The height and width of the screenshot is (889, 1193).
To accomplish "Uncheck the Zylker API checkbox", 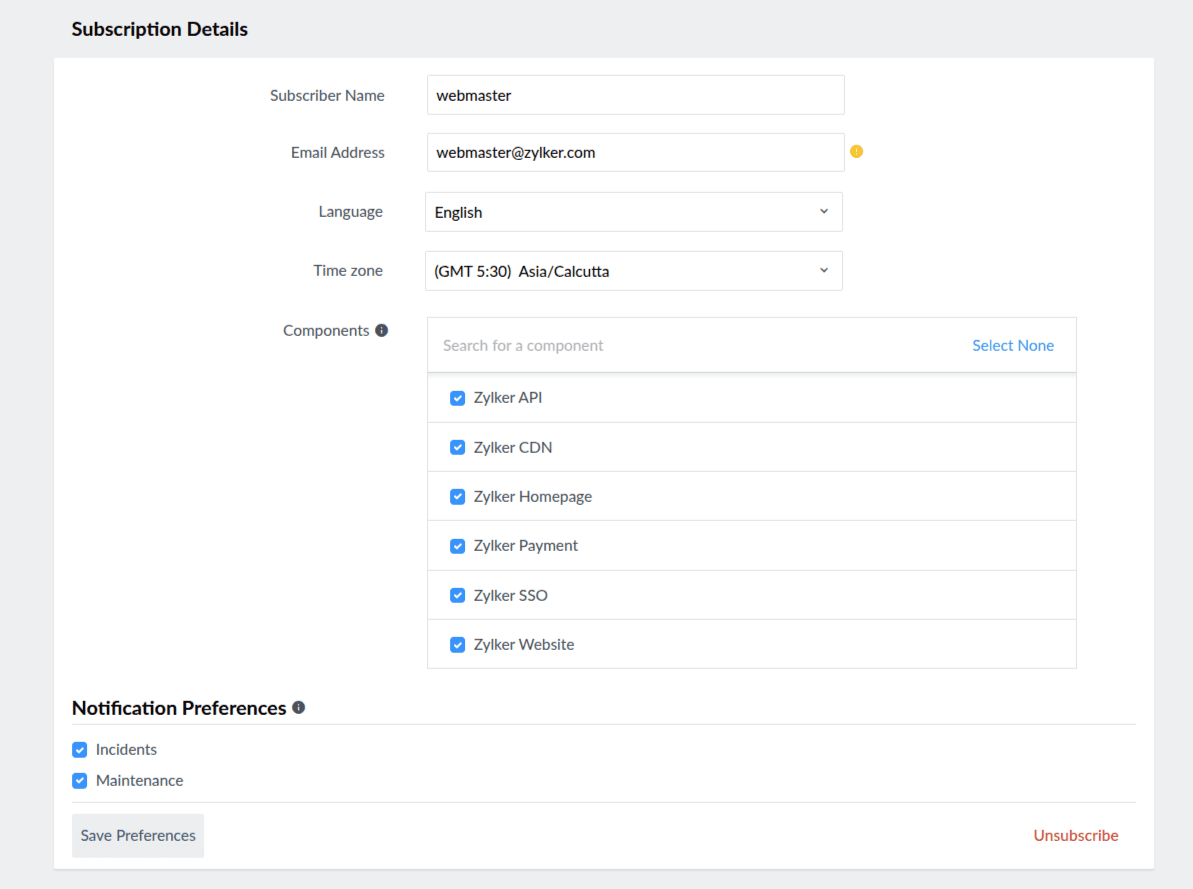I will (457, 398).
